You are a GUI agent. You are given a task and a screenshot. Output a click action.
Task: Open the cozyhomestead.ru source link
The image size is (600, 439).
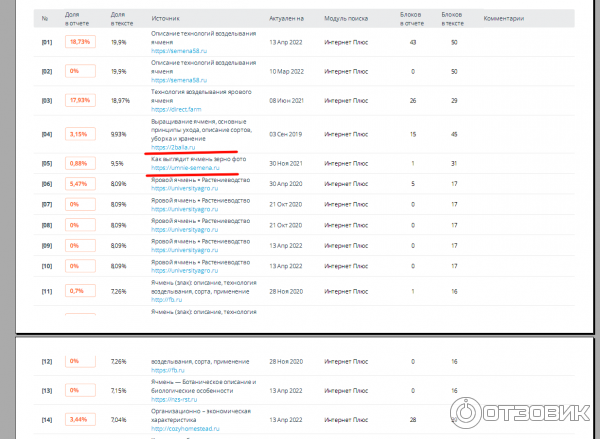185,429
